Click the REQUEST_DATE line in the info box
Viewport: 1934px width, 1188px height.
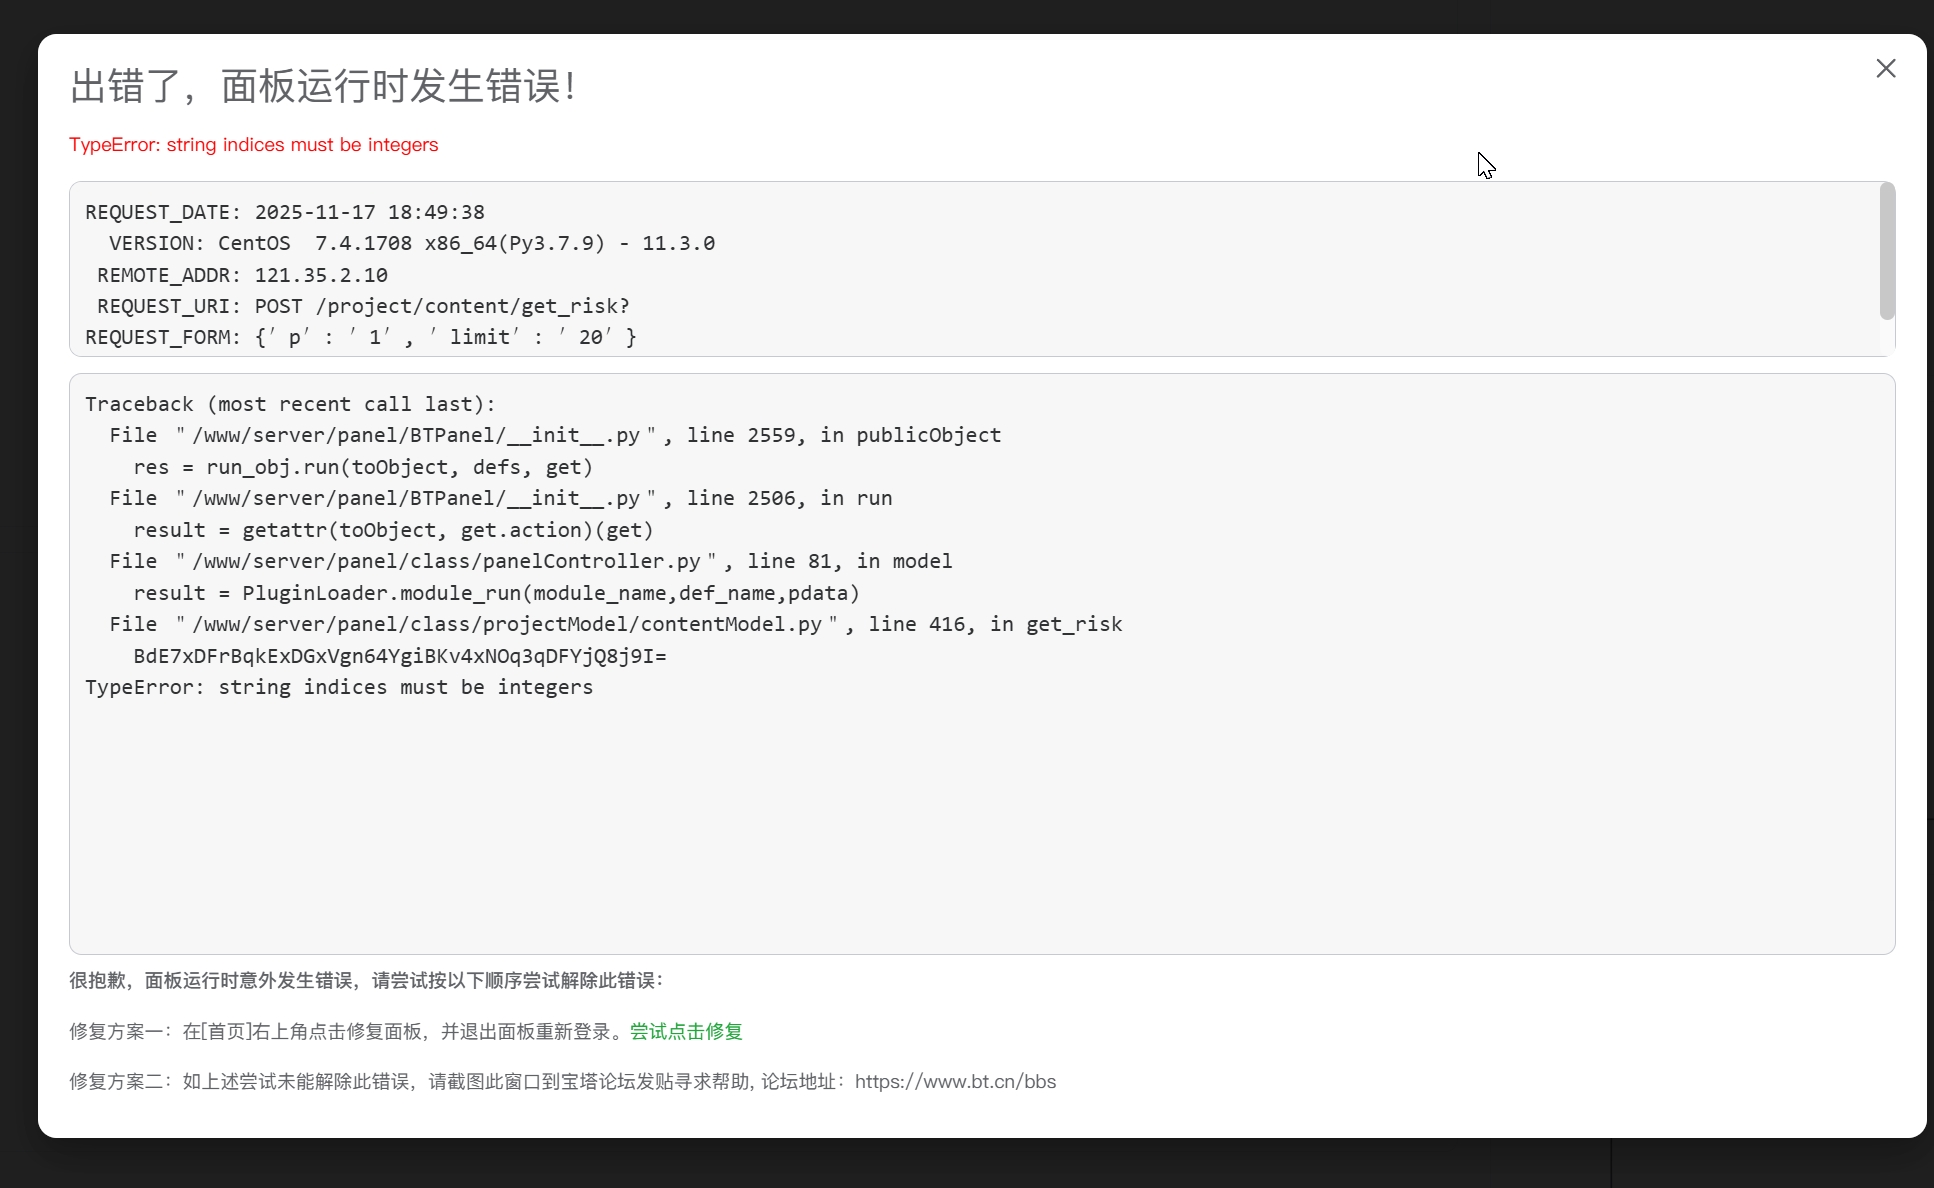coord(285,212)
